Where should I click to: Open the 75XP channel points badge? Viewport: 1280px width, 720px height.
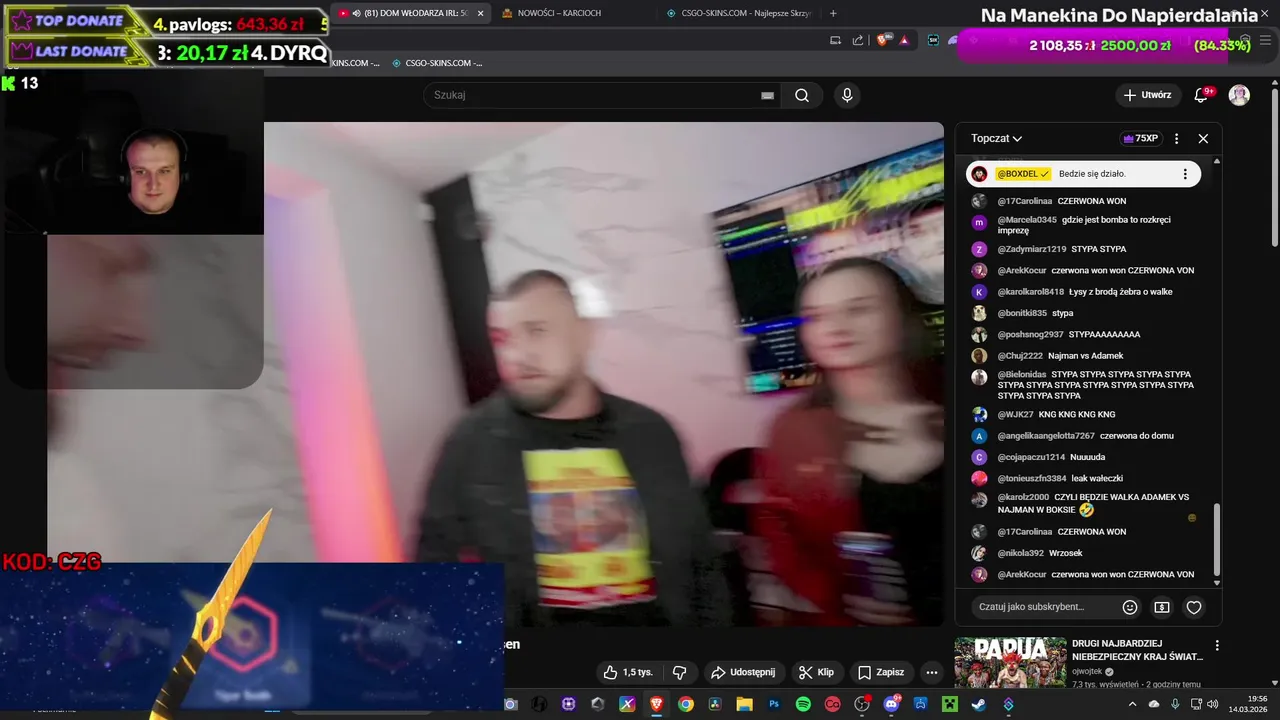1139,138
